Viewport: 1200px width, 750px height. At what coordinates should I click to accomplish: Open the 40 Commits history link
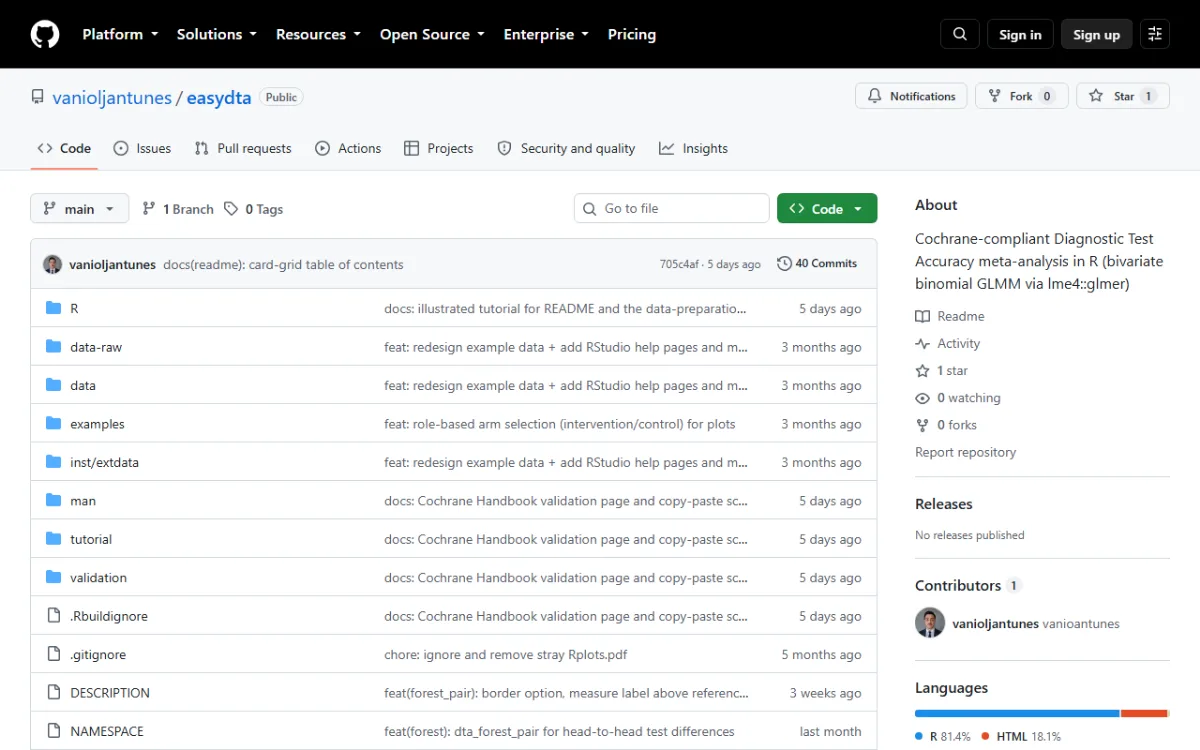817,264
